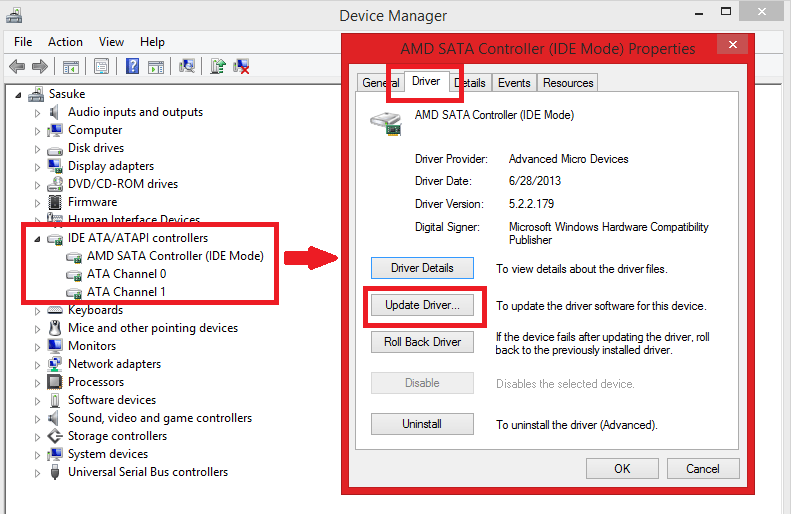The width and height of the screenshot is (791, 514).
Task: Open the View menu
Action: tap(111, 42)
